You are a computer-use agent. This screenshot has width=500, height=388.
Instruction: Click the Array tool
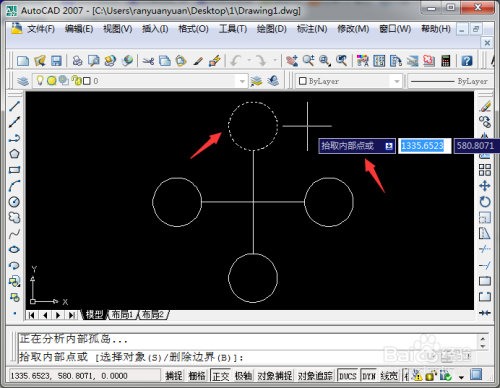coord(485,170)
